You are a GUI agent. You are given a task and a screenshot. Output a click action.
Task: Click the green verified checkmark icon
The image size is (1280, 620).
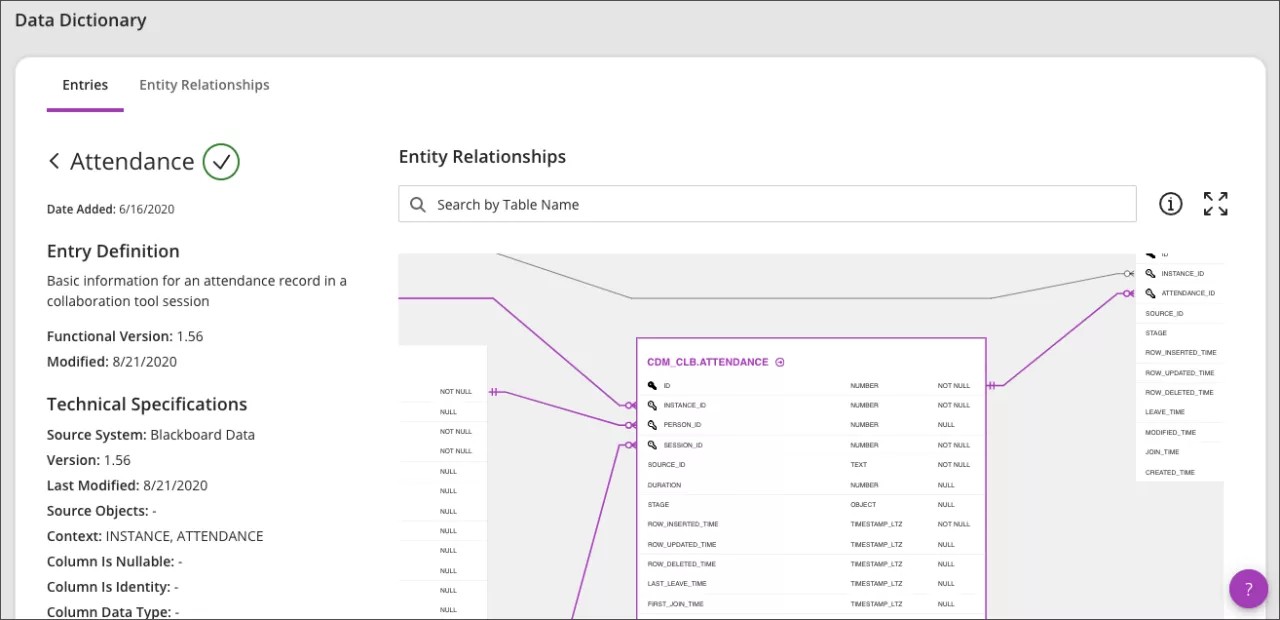(x=221, y=161)
